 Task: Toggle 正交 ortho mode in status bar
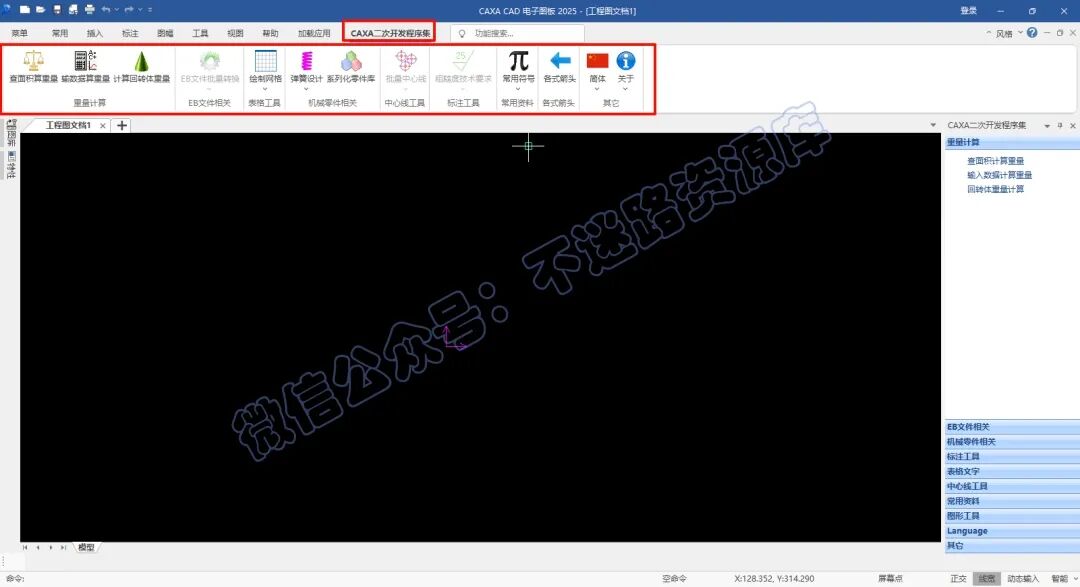click(959, 579)
